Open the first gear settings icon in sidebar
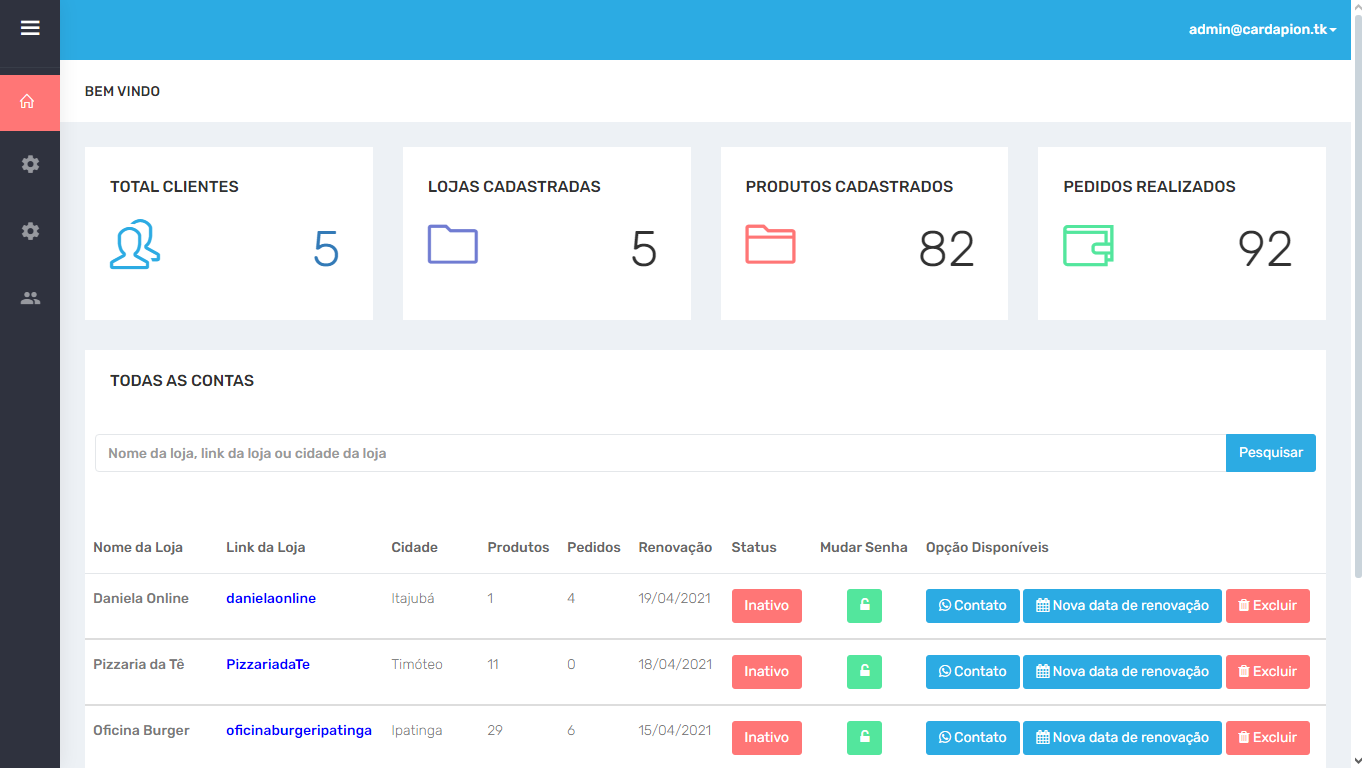Viewport: 1366px width, 768px height. click(x=30, y=164)
